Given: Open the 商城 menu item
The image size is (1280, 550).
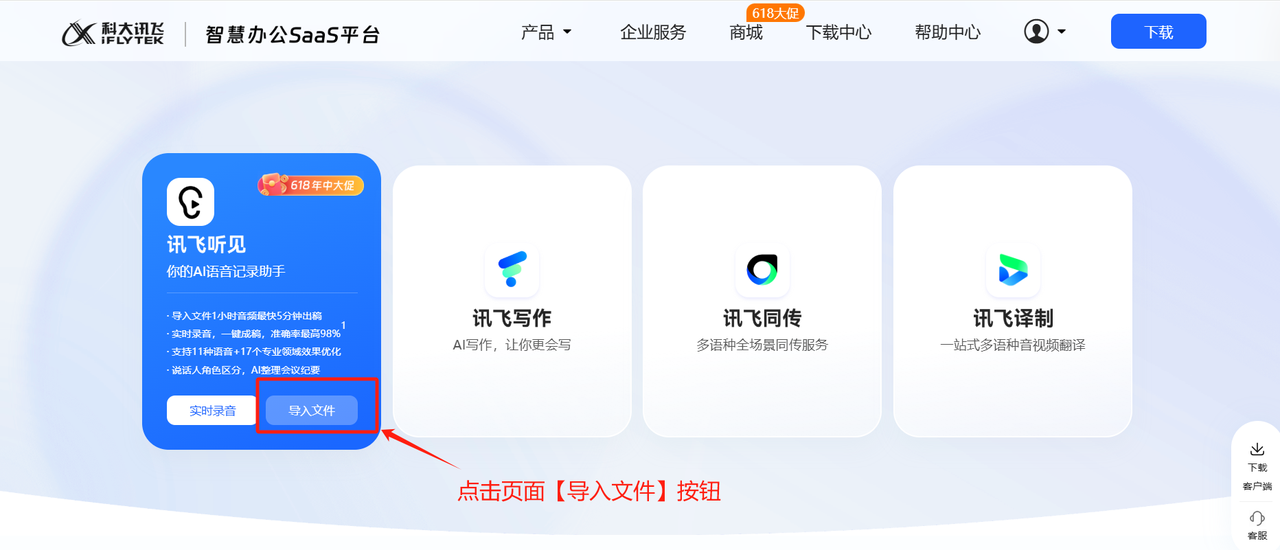Looking at the screenshot, I should (746, 32).
